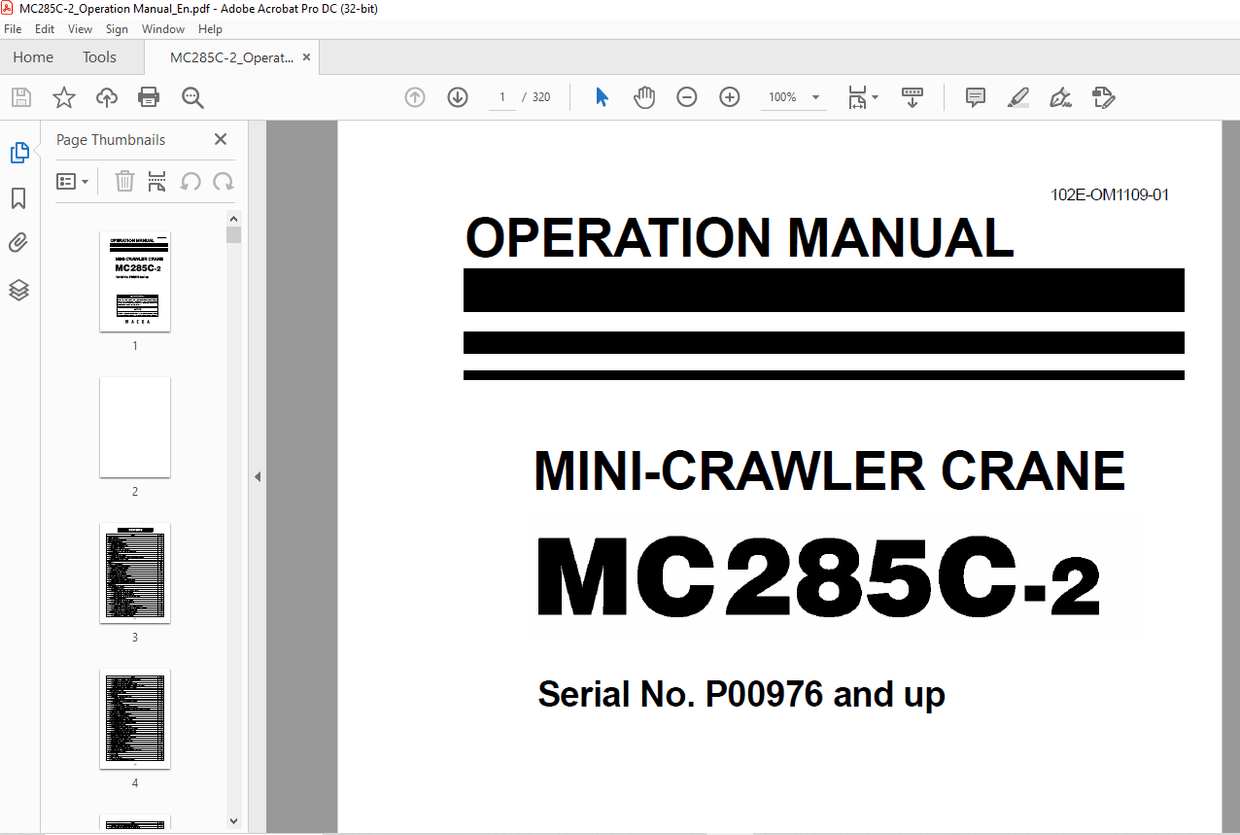Zoom out of the document
Image resolution: width=1240 pixels, height=835 pixels.
tap(686, 96)
